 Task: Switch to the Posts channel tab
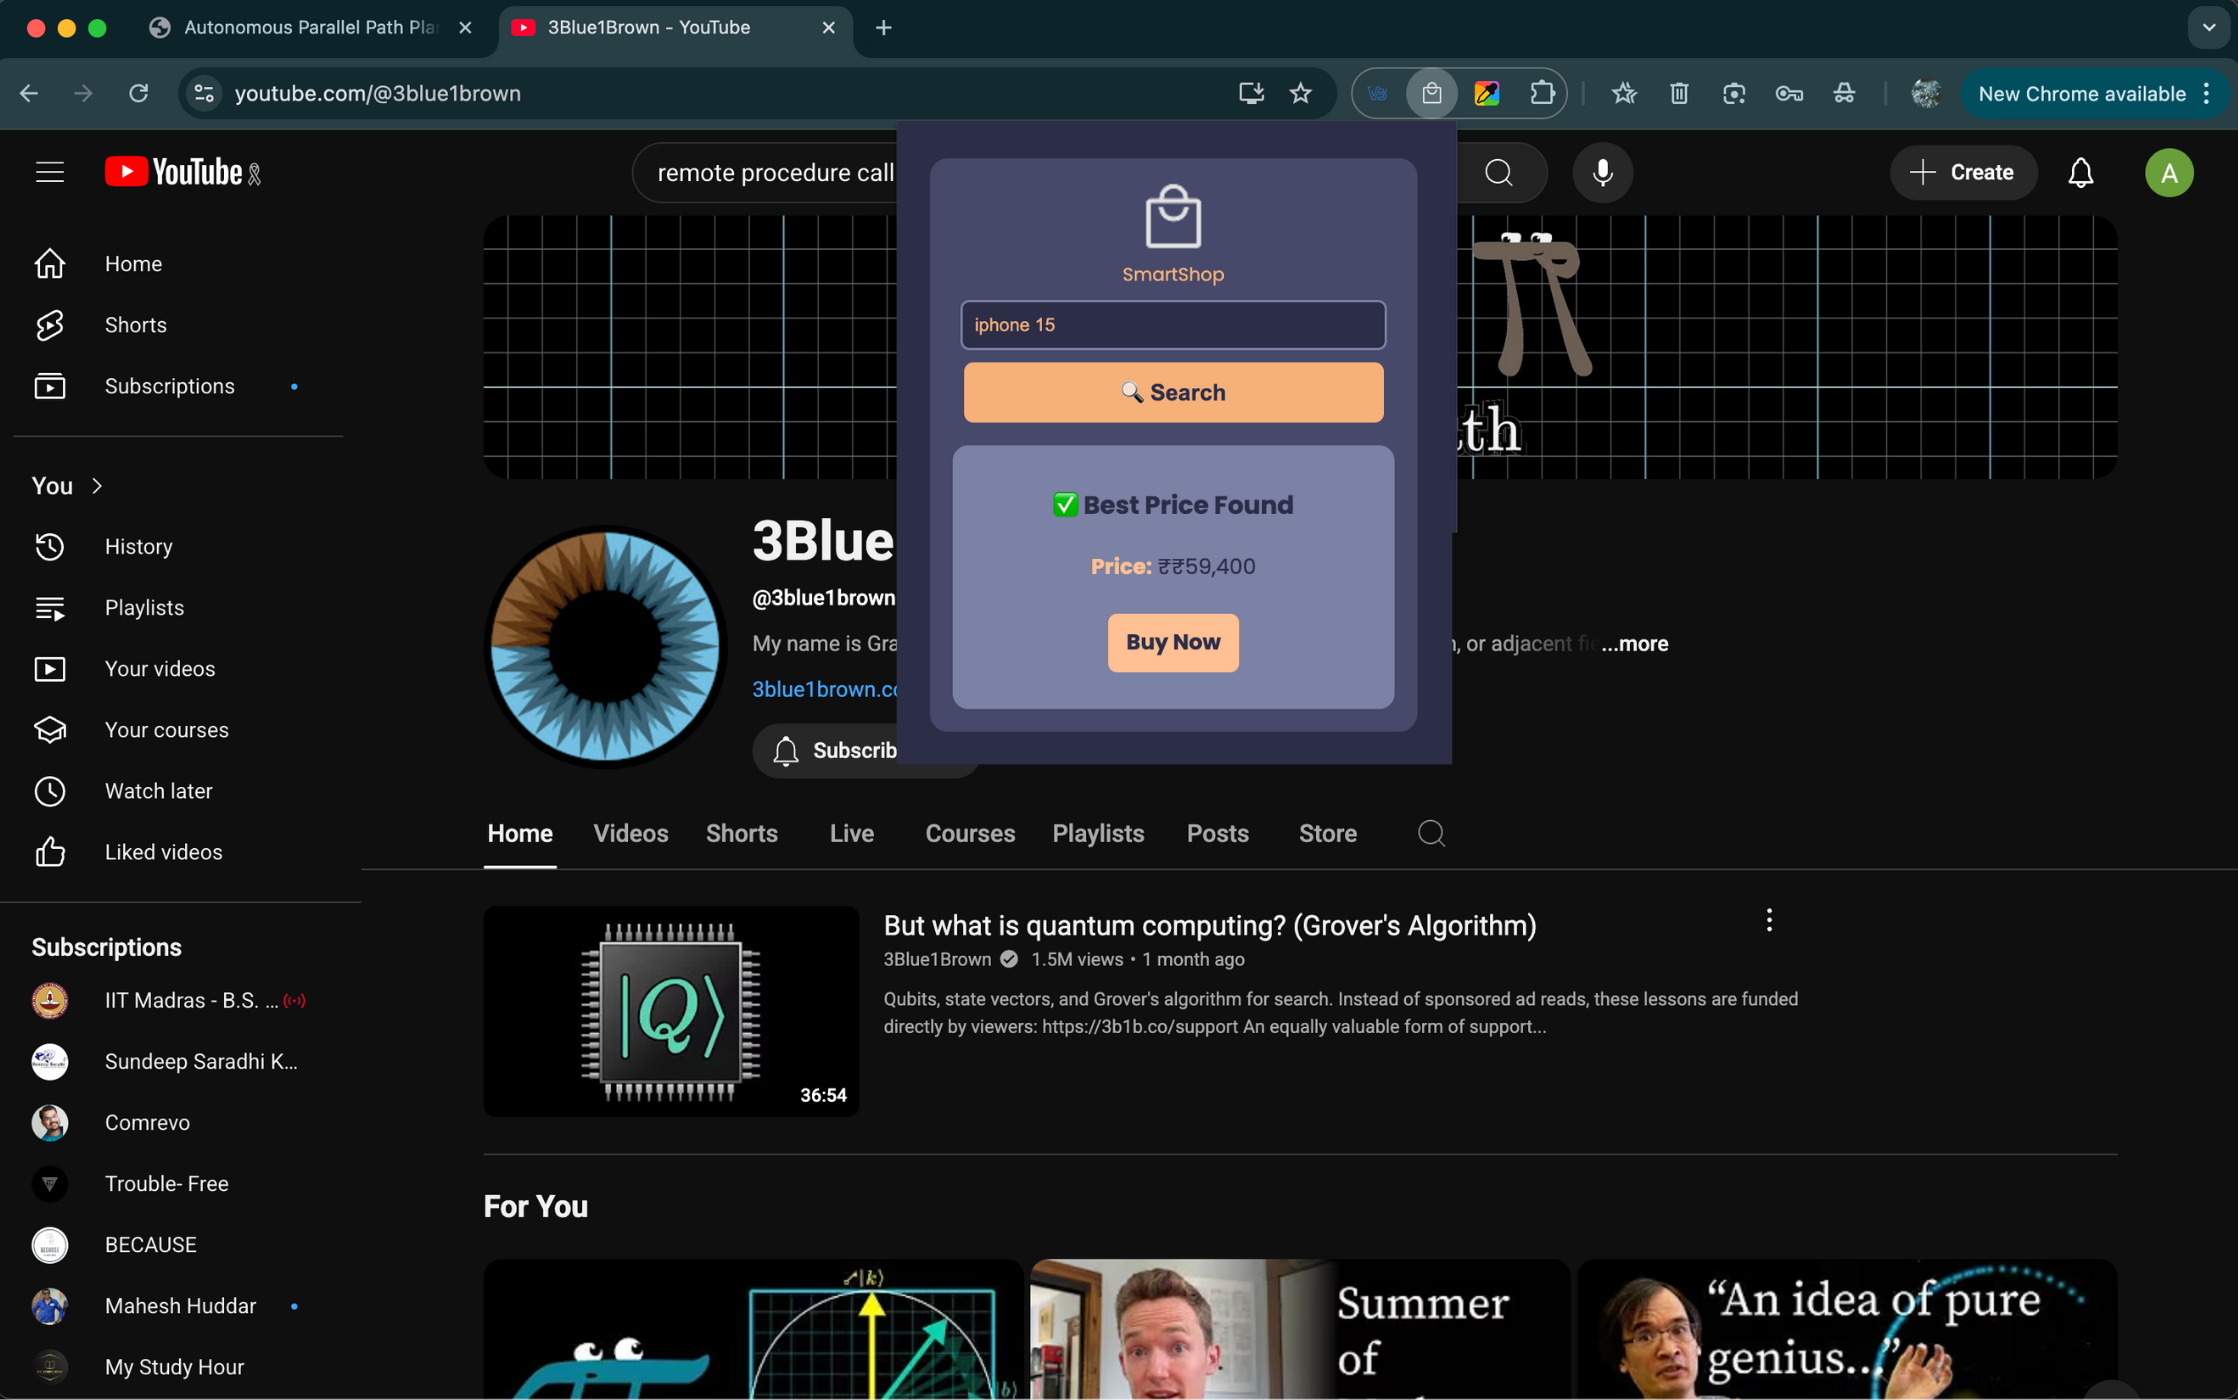(x=1217, y=833)
